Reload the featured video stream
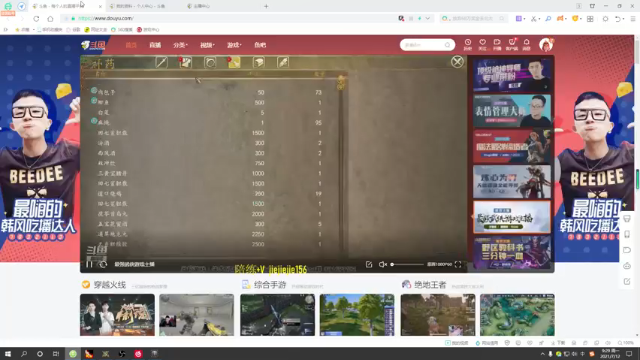This screenshot has width=640, height=360. pyautogui.click(x=103, y=264)
